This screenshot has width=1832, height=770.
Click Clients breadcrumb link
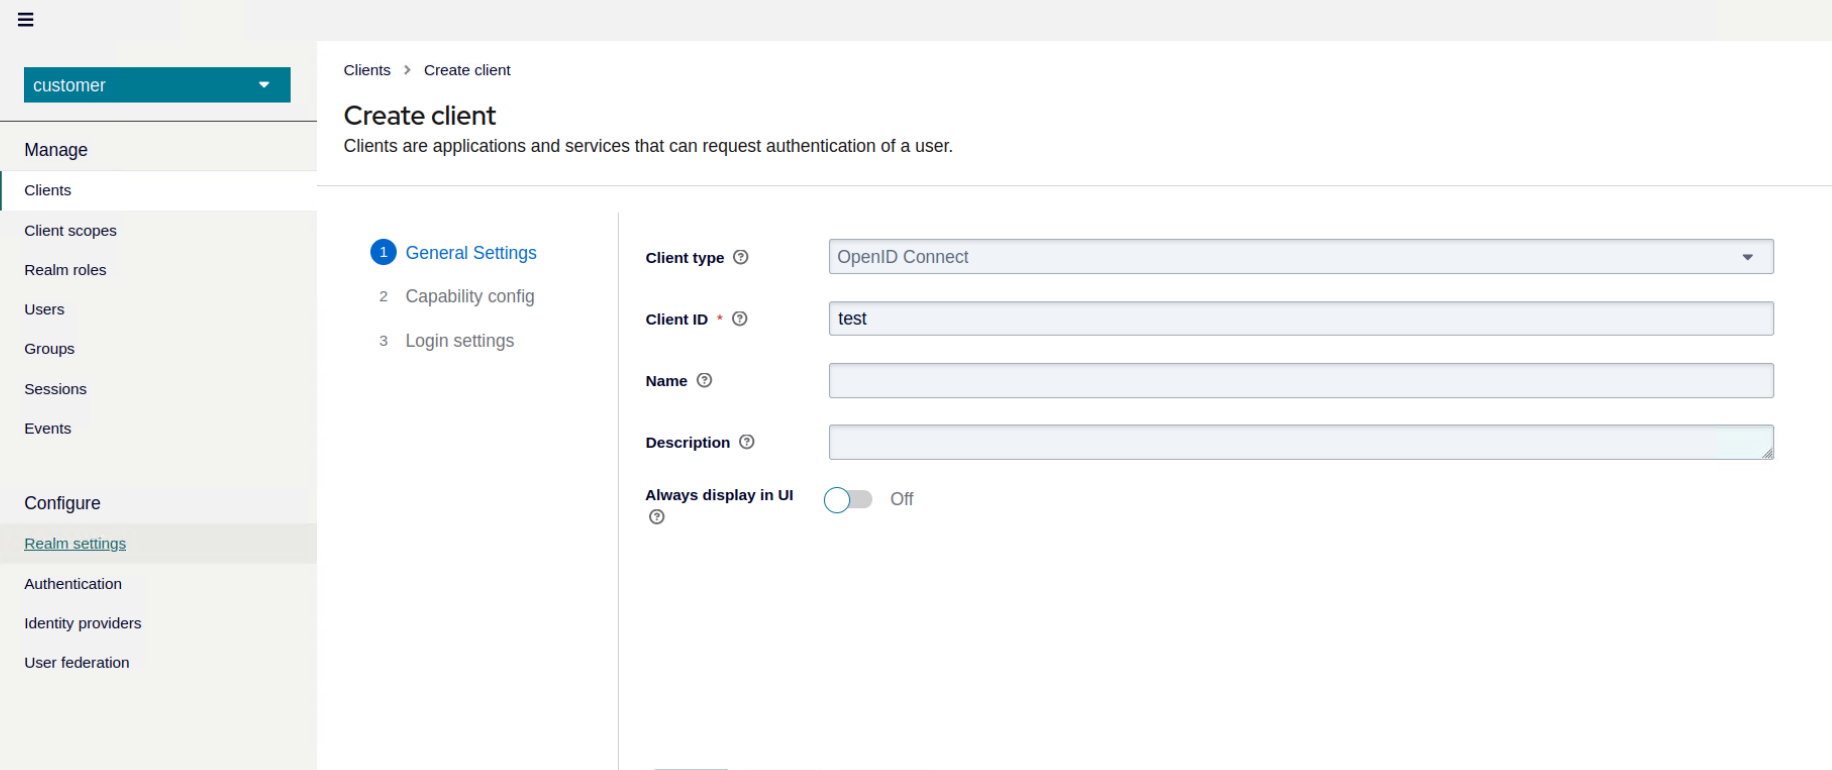tap(367, 70)
